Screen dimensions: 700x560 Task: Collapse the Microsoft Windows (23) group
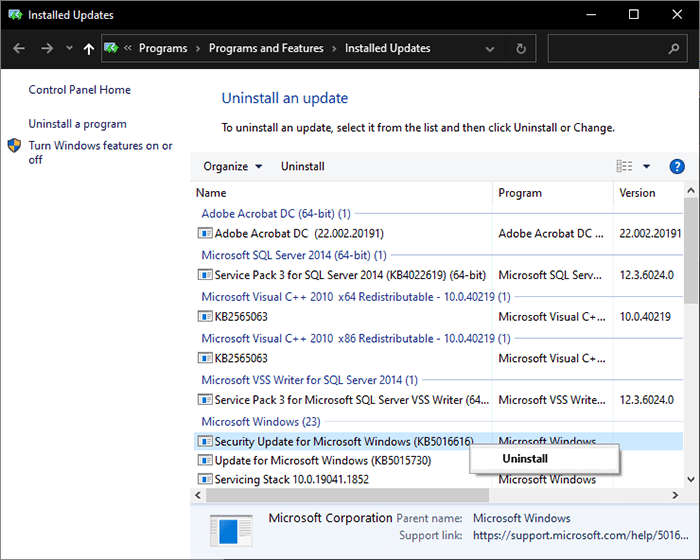(x=261, y=422)
